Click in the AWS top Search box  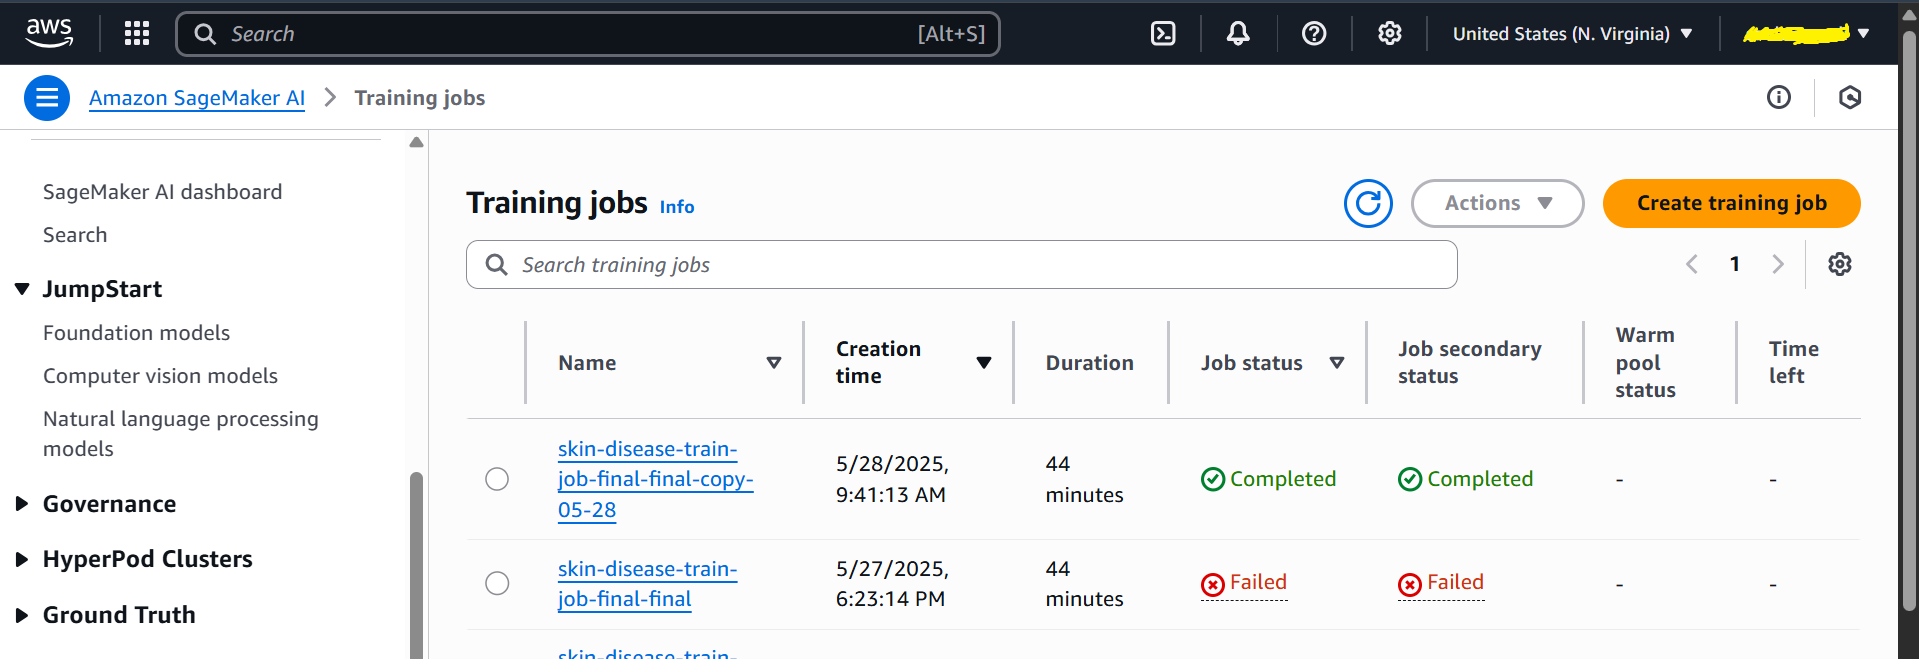(x=587, y=34)
